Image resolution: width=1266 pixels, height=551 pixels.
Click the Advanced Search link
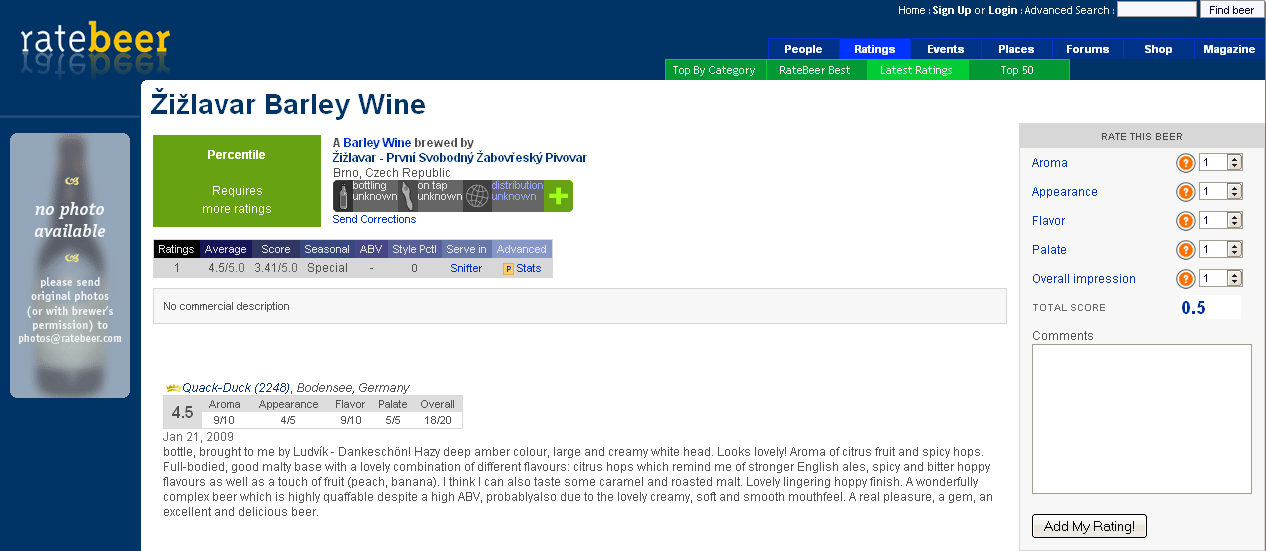click(1067, 10)
